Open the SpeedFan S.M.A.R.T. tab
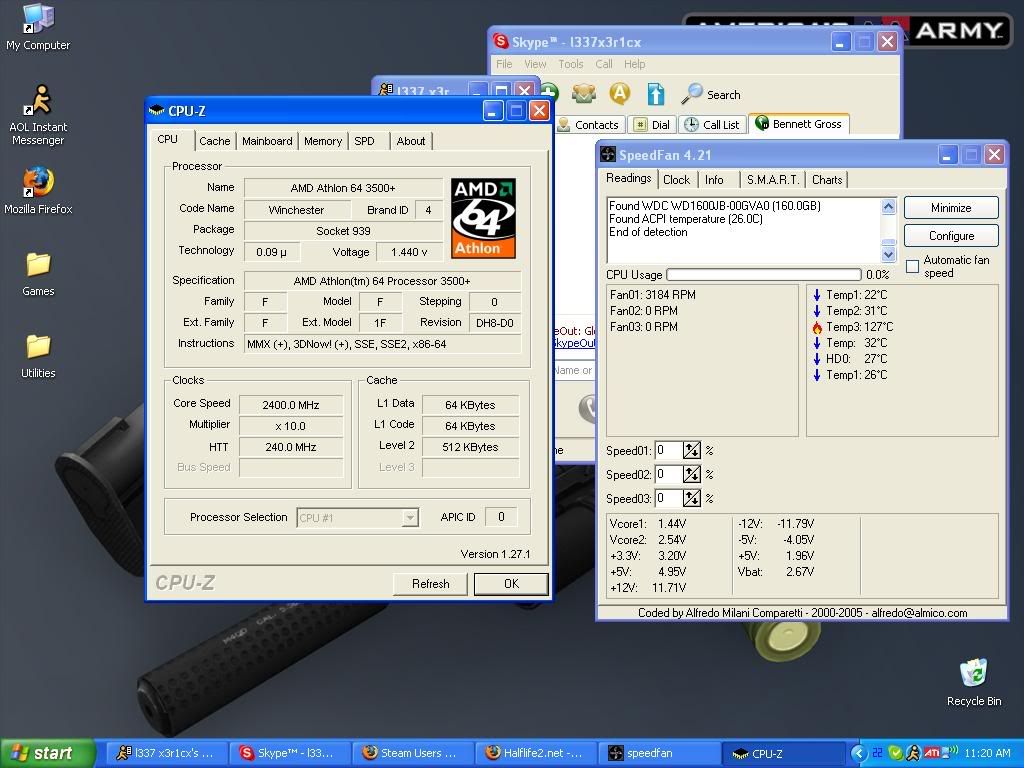 [x=773, y=180]
